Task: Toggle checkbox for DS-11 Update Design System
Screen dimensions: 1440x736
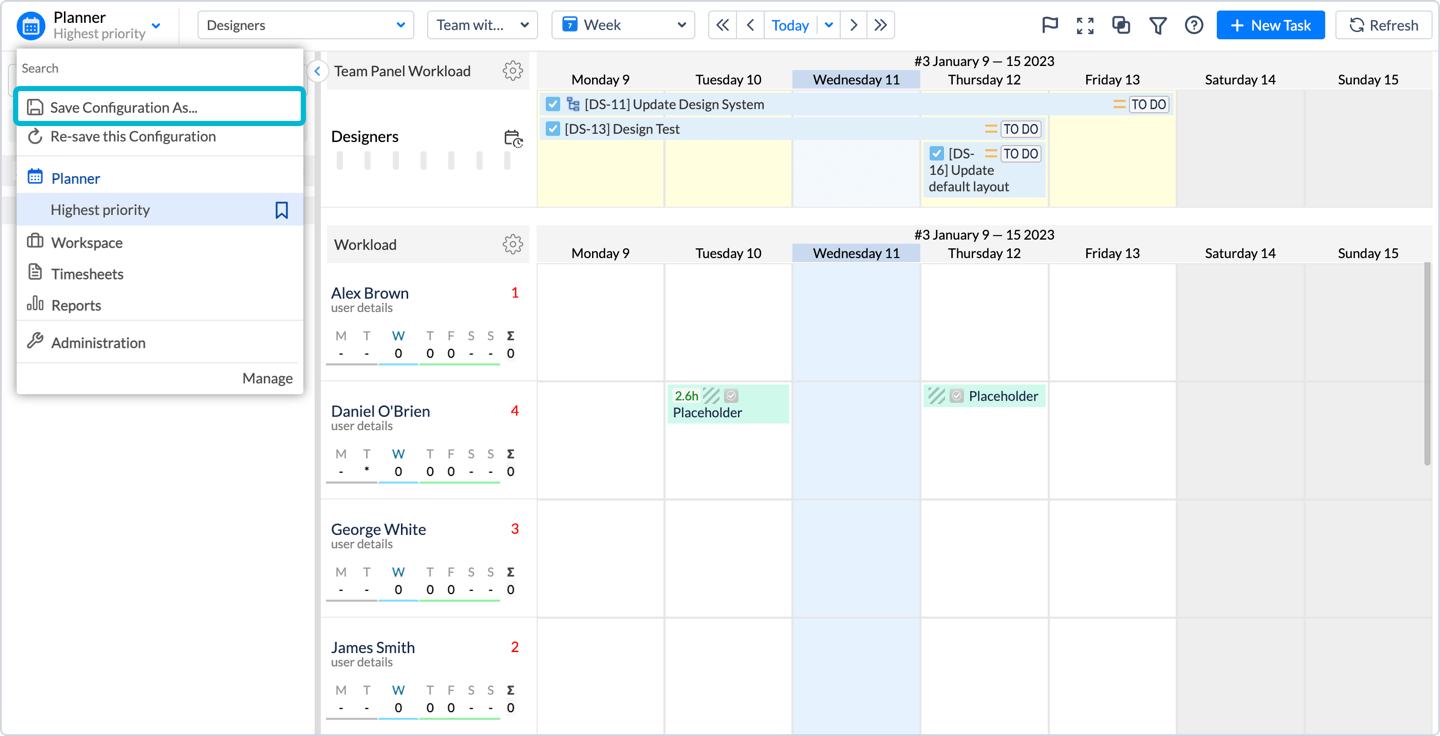Action: 553,104
